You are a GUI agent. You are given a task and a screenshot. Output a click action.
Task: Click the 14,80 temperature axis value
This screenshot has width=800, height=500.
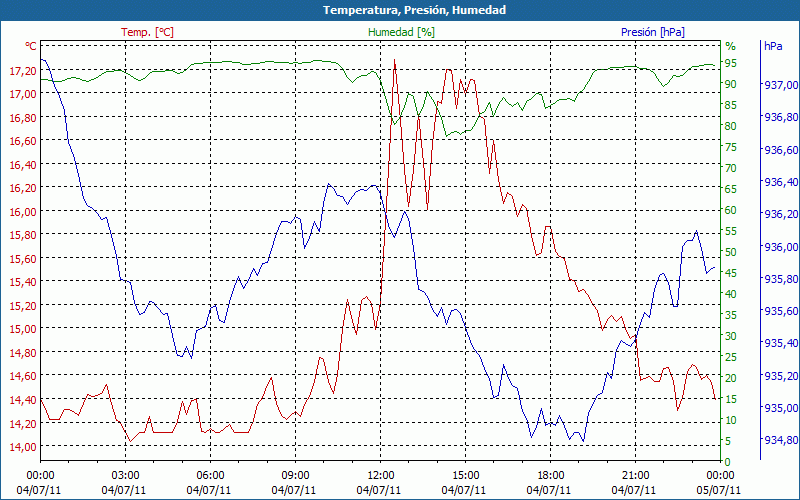point(23,353)
